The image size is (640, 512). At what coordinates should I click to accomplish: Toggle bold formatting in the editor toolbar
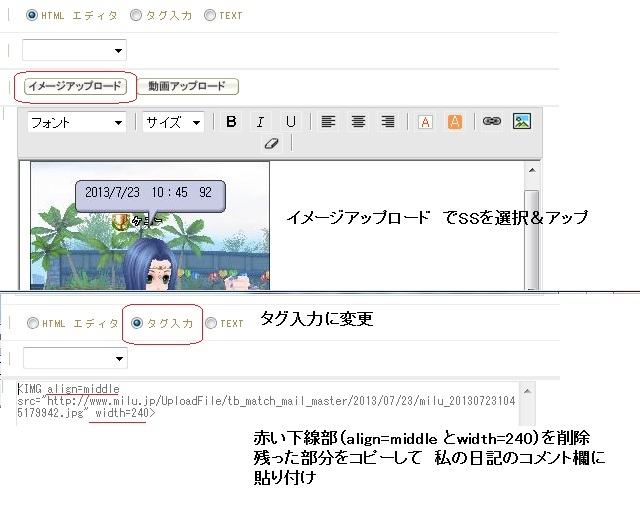(x=231, y=122)
